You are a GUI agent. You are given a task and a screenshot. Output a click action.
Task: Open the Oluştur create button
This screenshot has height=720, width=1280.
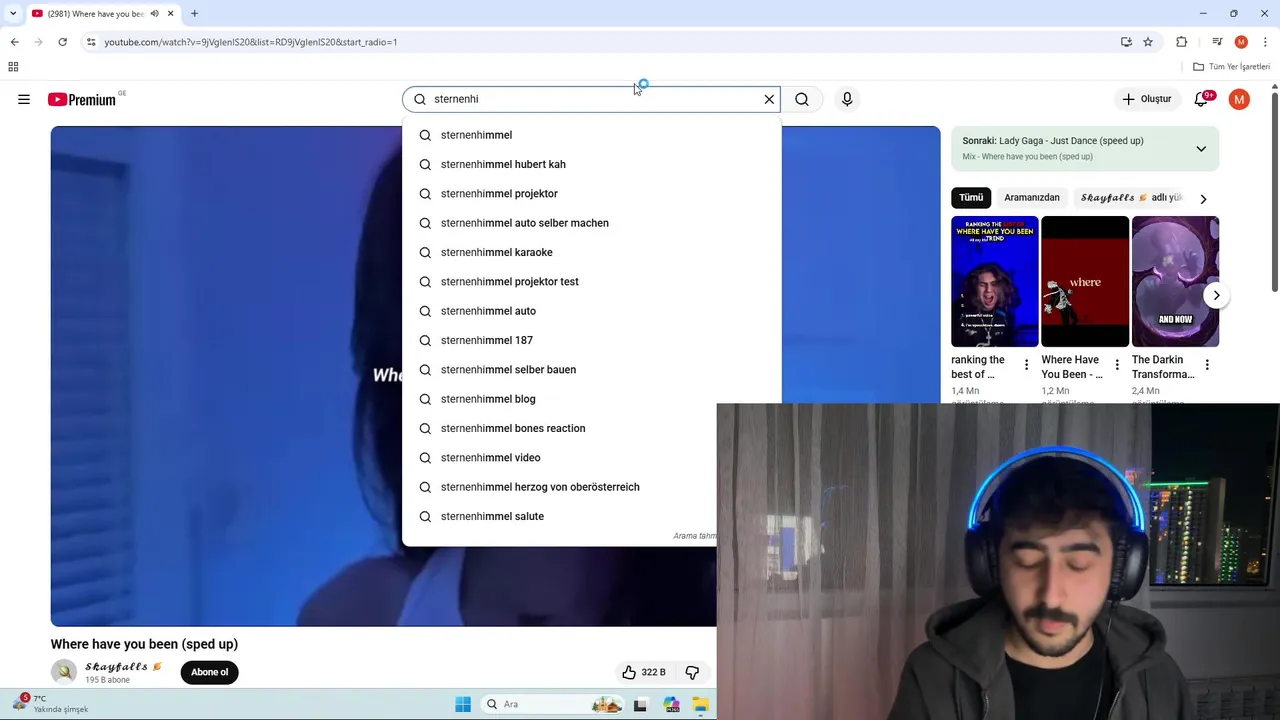(x=1147, y=99)
